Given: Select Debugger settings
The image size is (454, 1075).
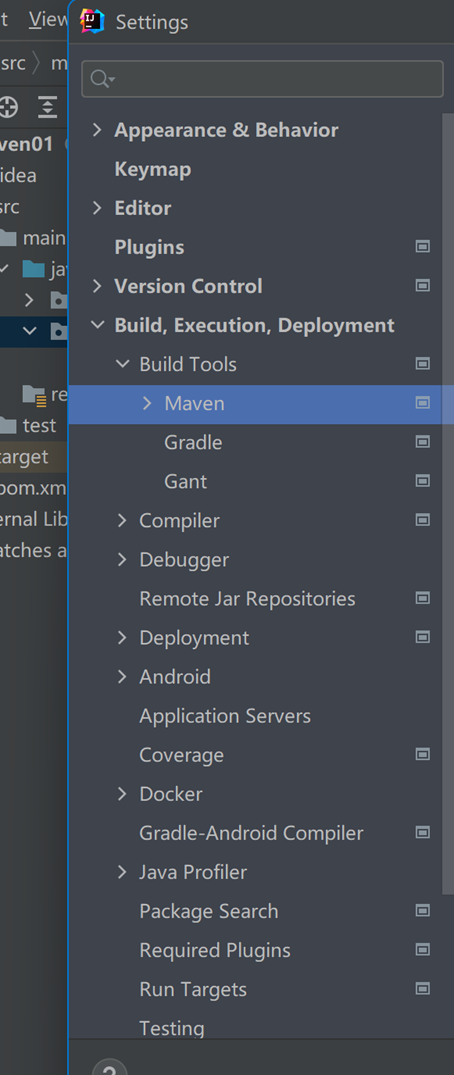Looking at the screenshot, I should tap(184, 559).
